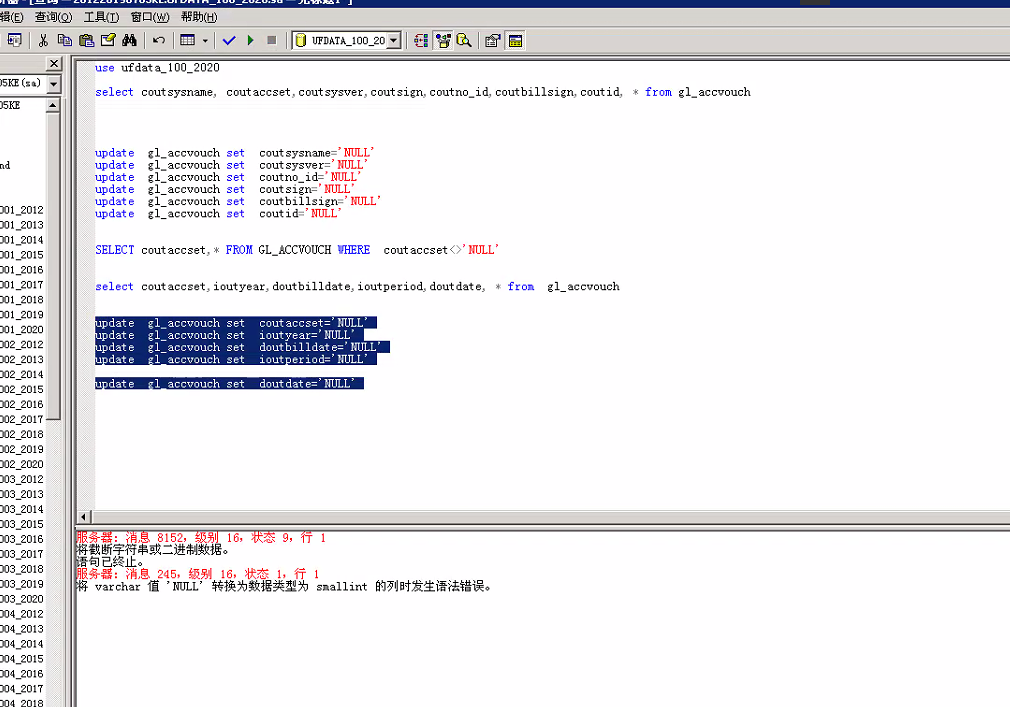
Task: Select database entry ending 001_2016
Action: tap(22, 270)
